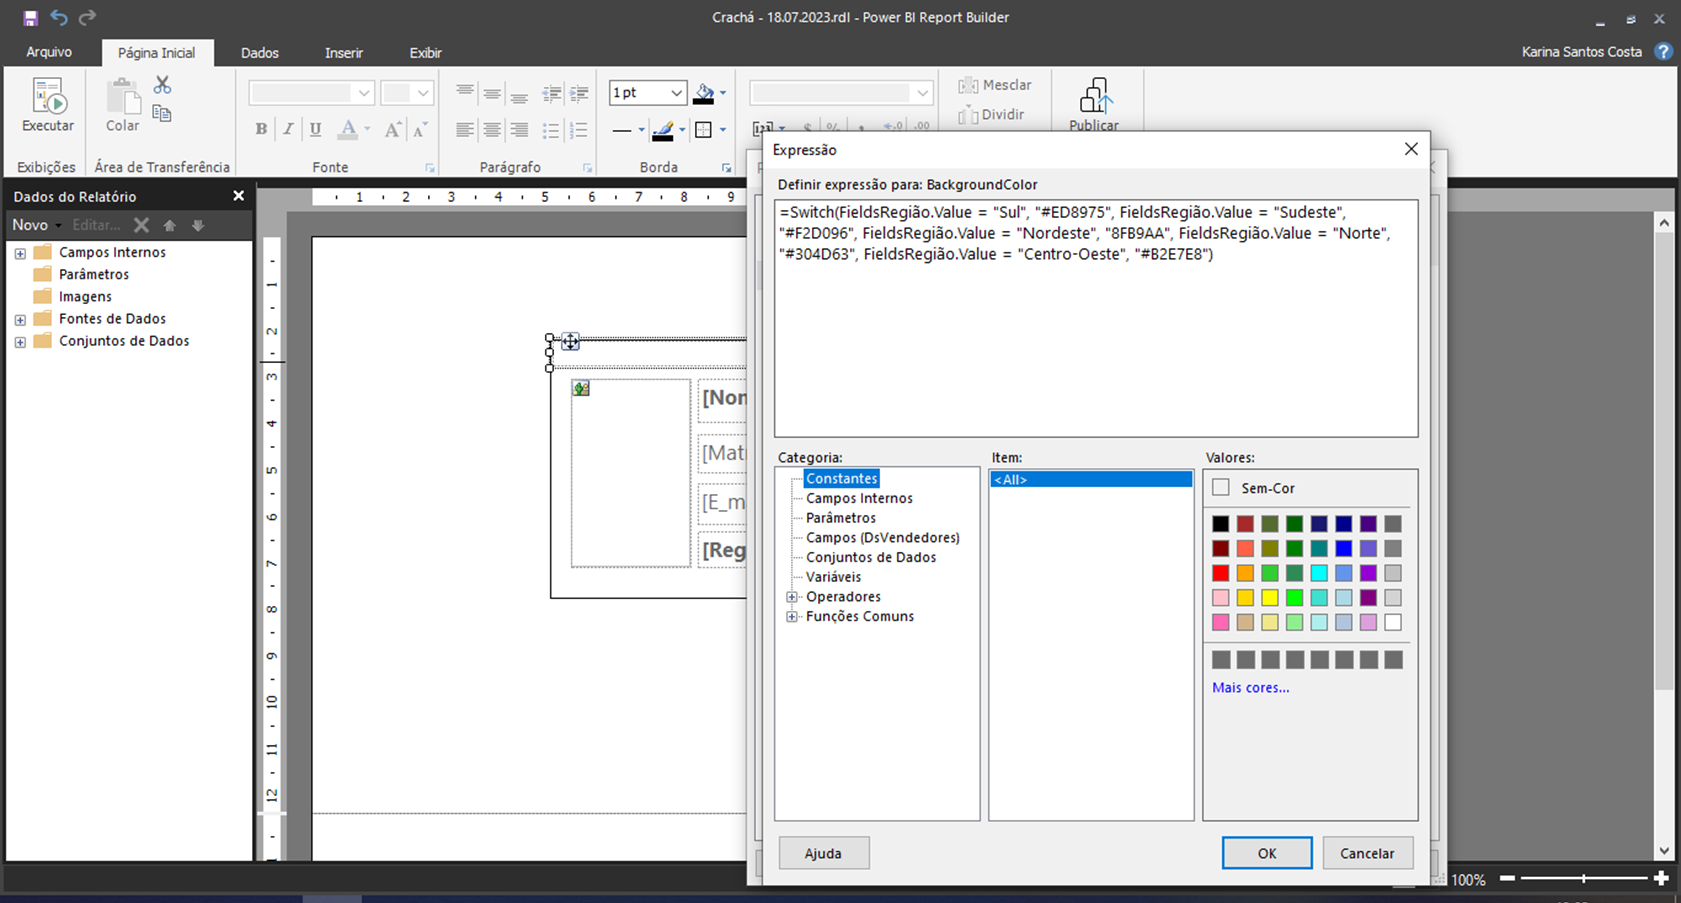Screen dimensions: 1681x903
Task: Close the Dados do Relatório panel
Action: click(x=238, y=196)
